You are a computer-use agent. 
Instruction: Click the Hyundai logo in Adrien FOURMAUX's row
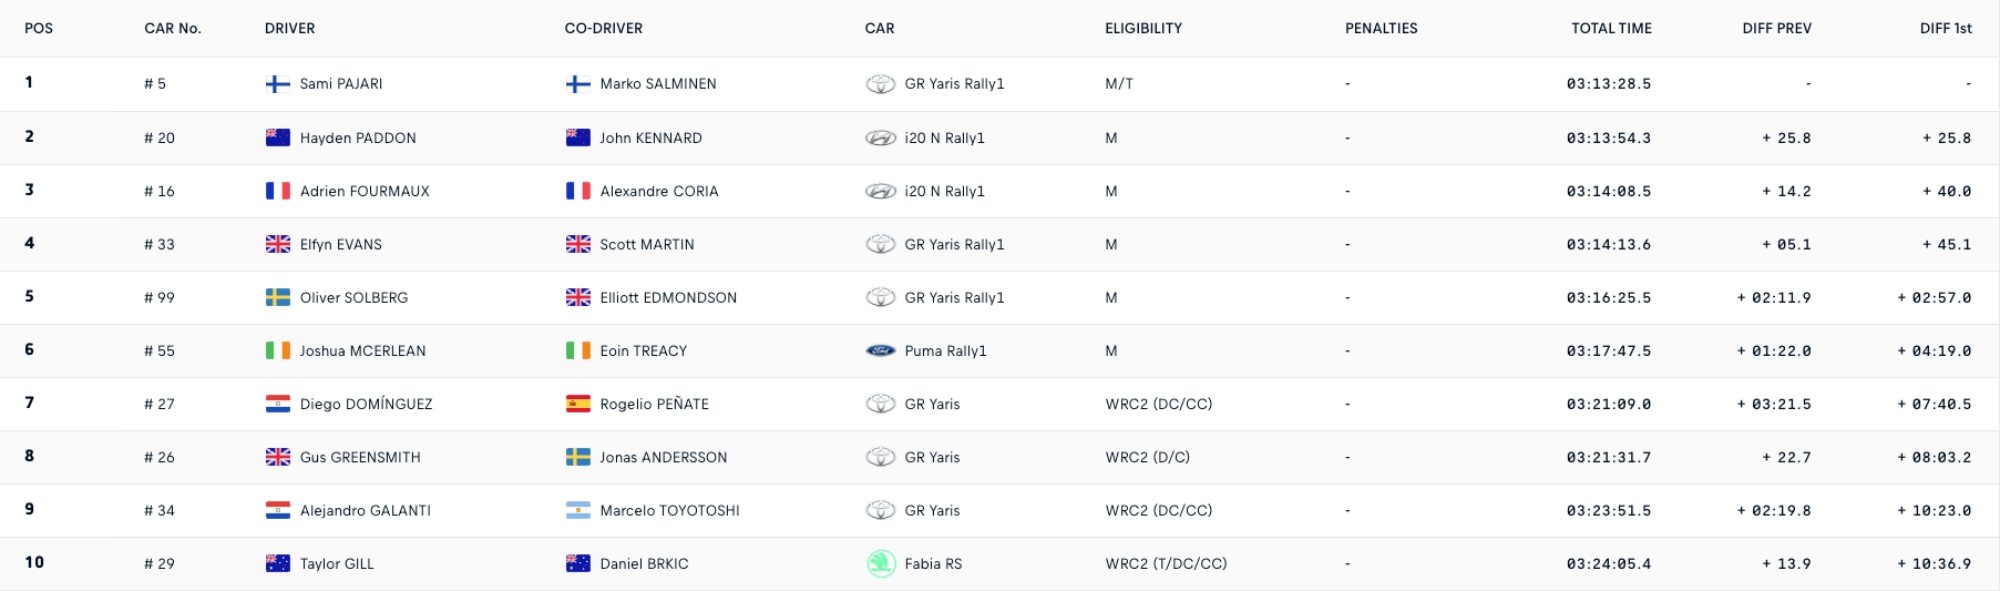(x=880, y=191)
